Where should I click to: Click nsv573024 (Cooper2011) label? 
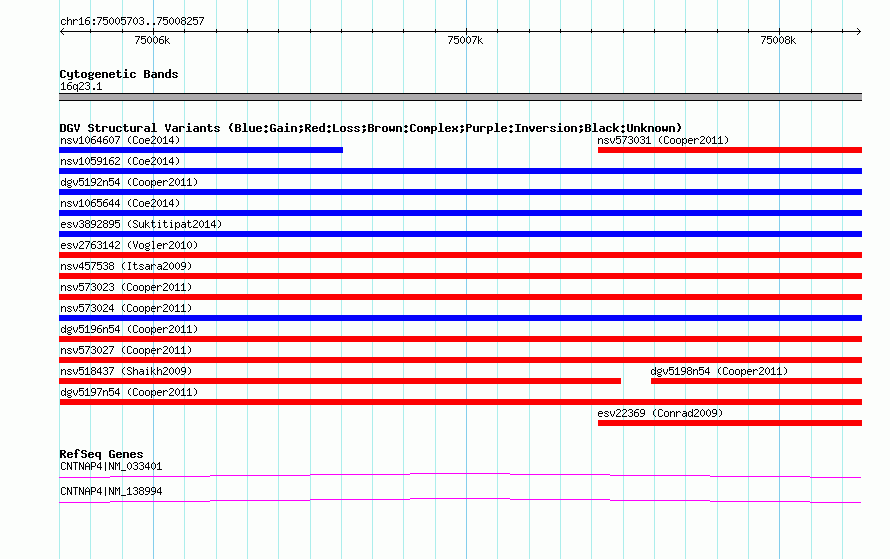(x=126, y=308)
